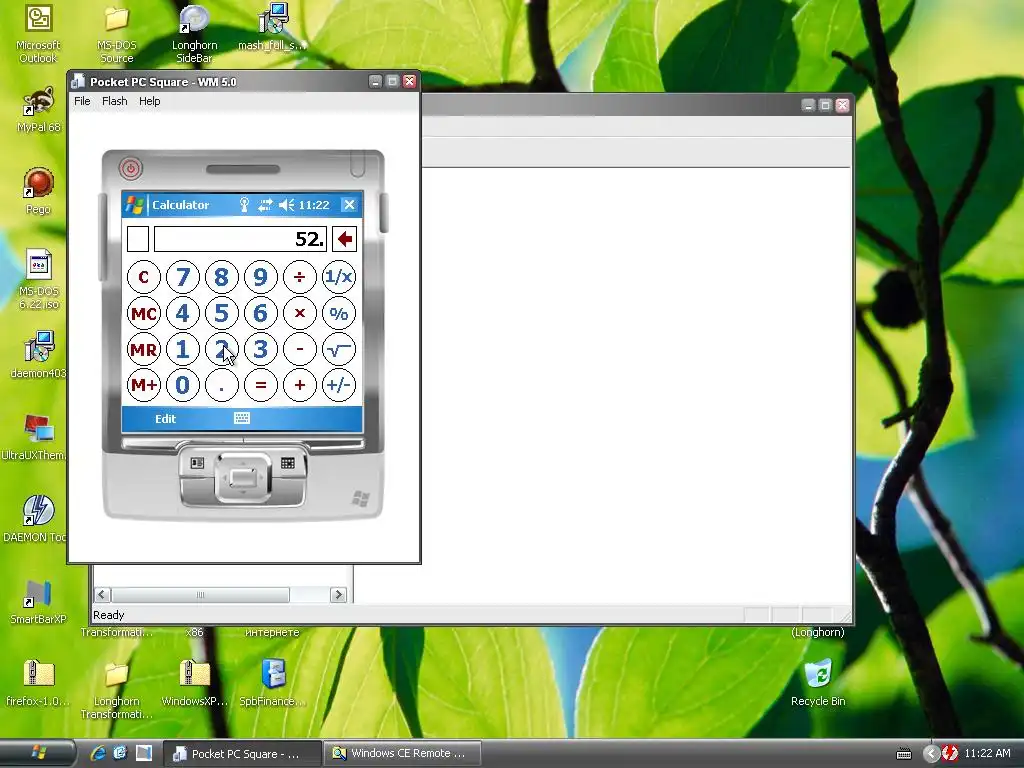Image resolution: width=1024 pixels, height=768 pixels.
Task: Click the right hardware grid button
Action: point(288,464)
